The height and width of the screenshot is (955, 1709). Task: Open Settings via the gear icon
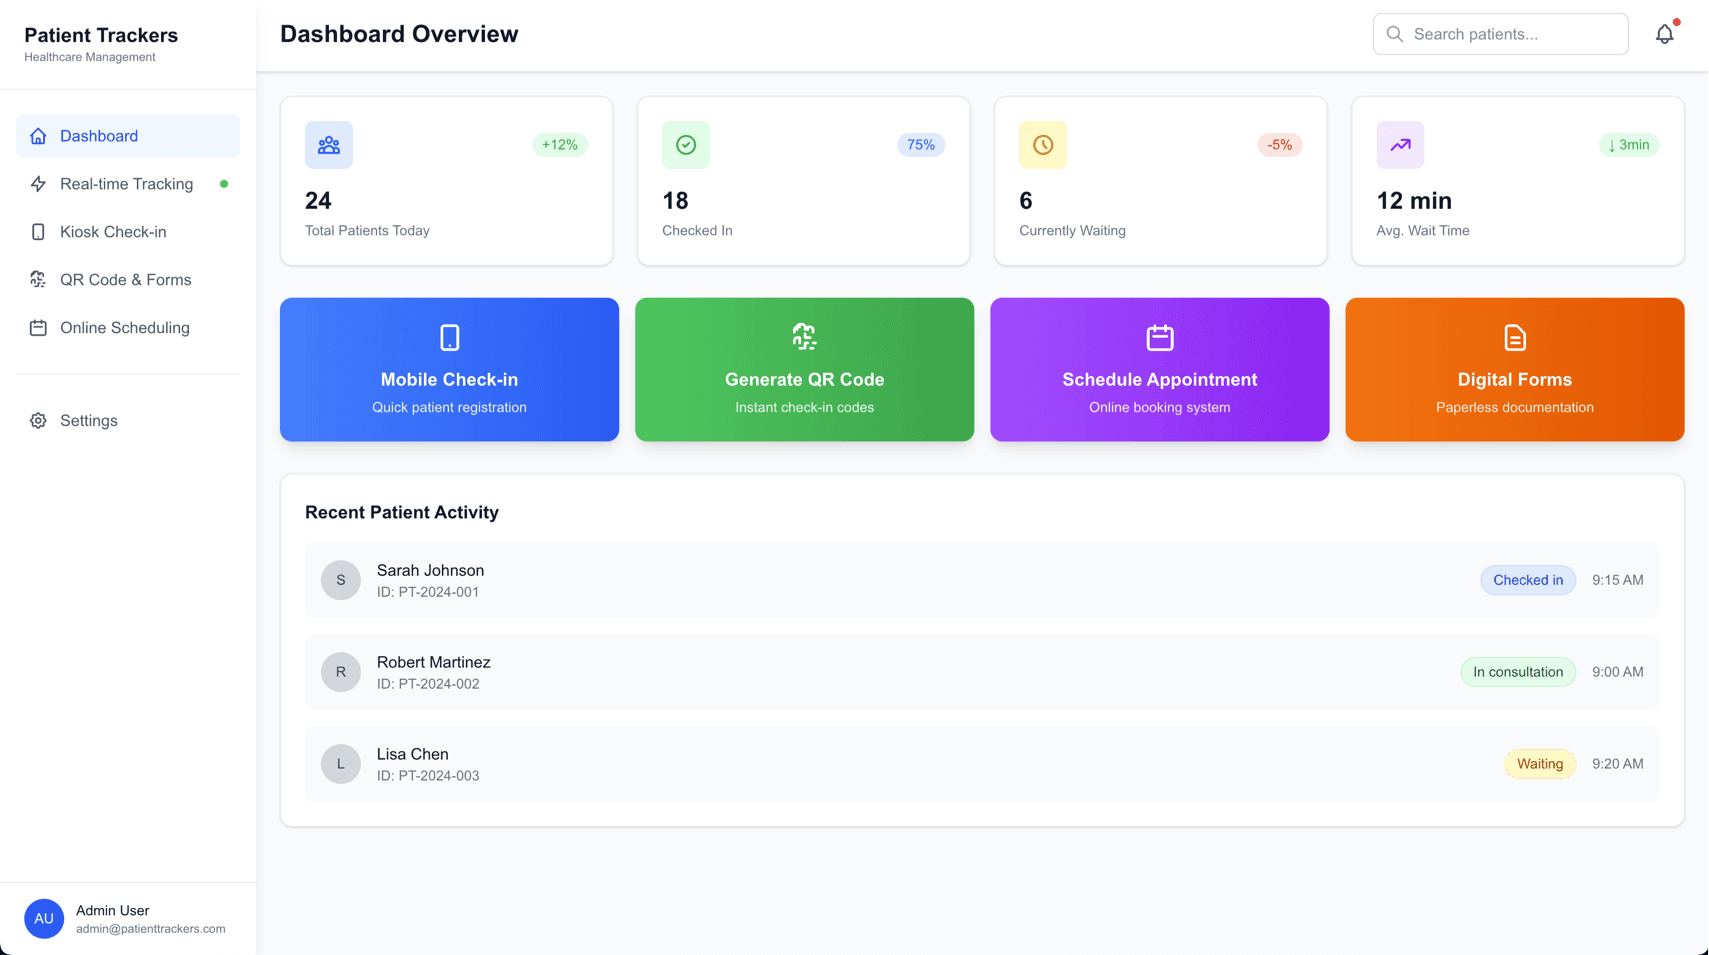coord(38,420)
